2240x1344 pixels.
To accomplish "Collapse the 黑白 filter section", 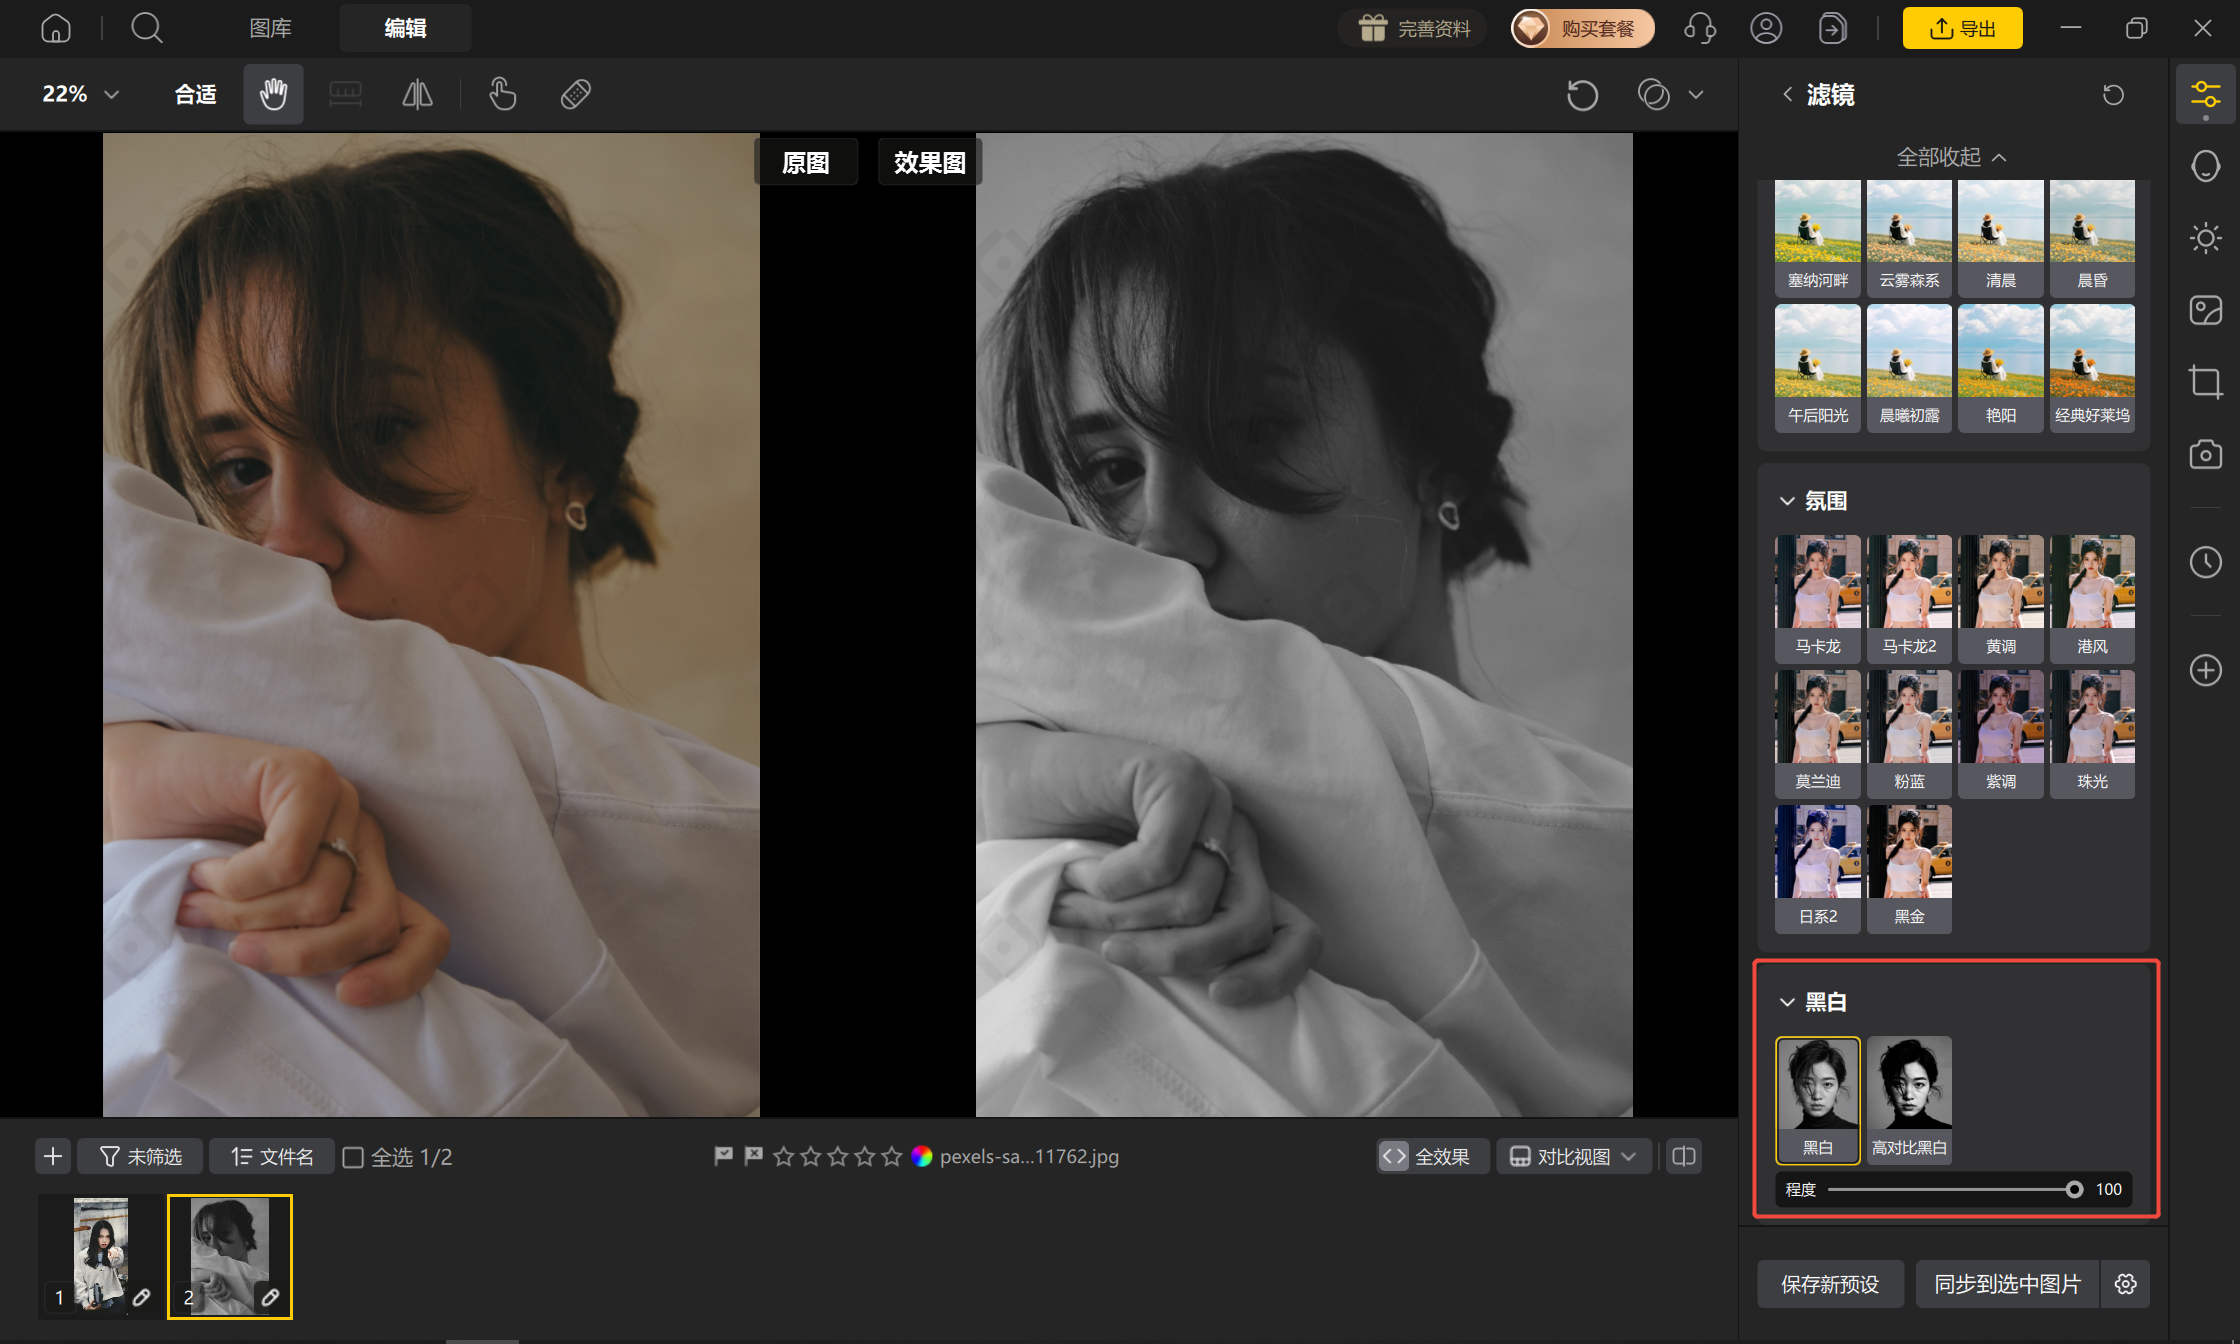I will coord(1787,1002).
